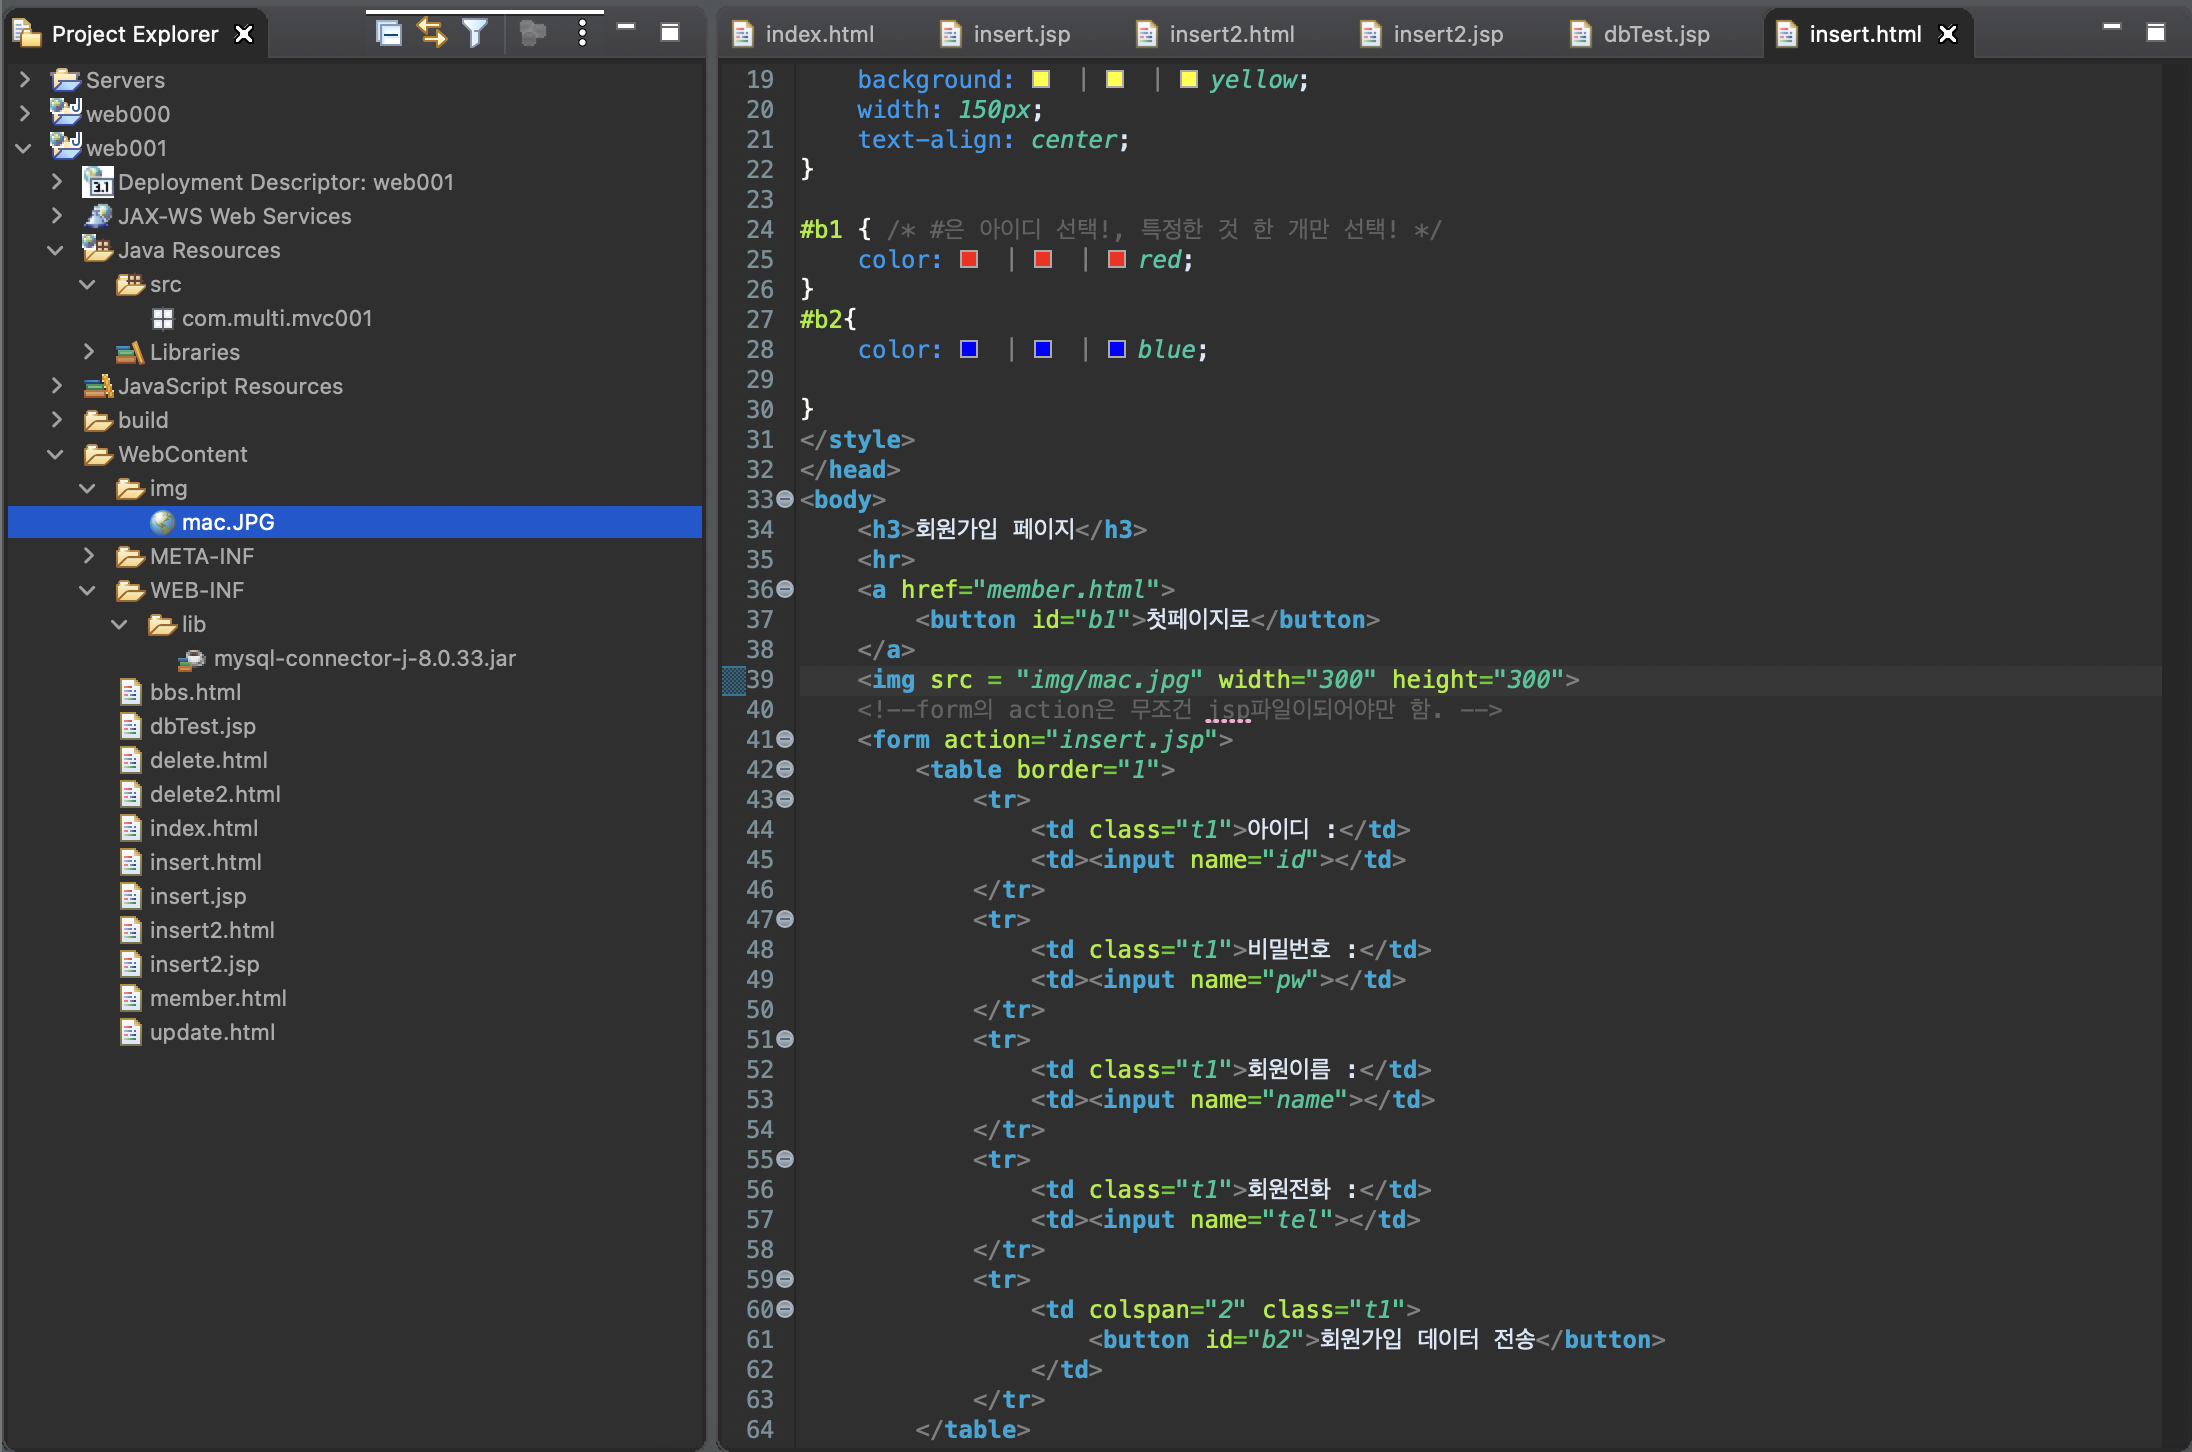
Task: Open the View Menu three-dots icon
Action: tap(582, 34)
